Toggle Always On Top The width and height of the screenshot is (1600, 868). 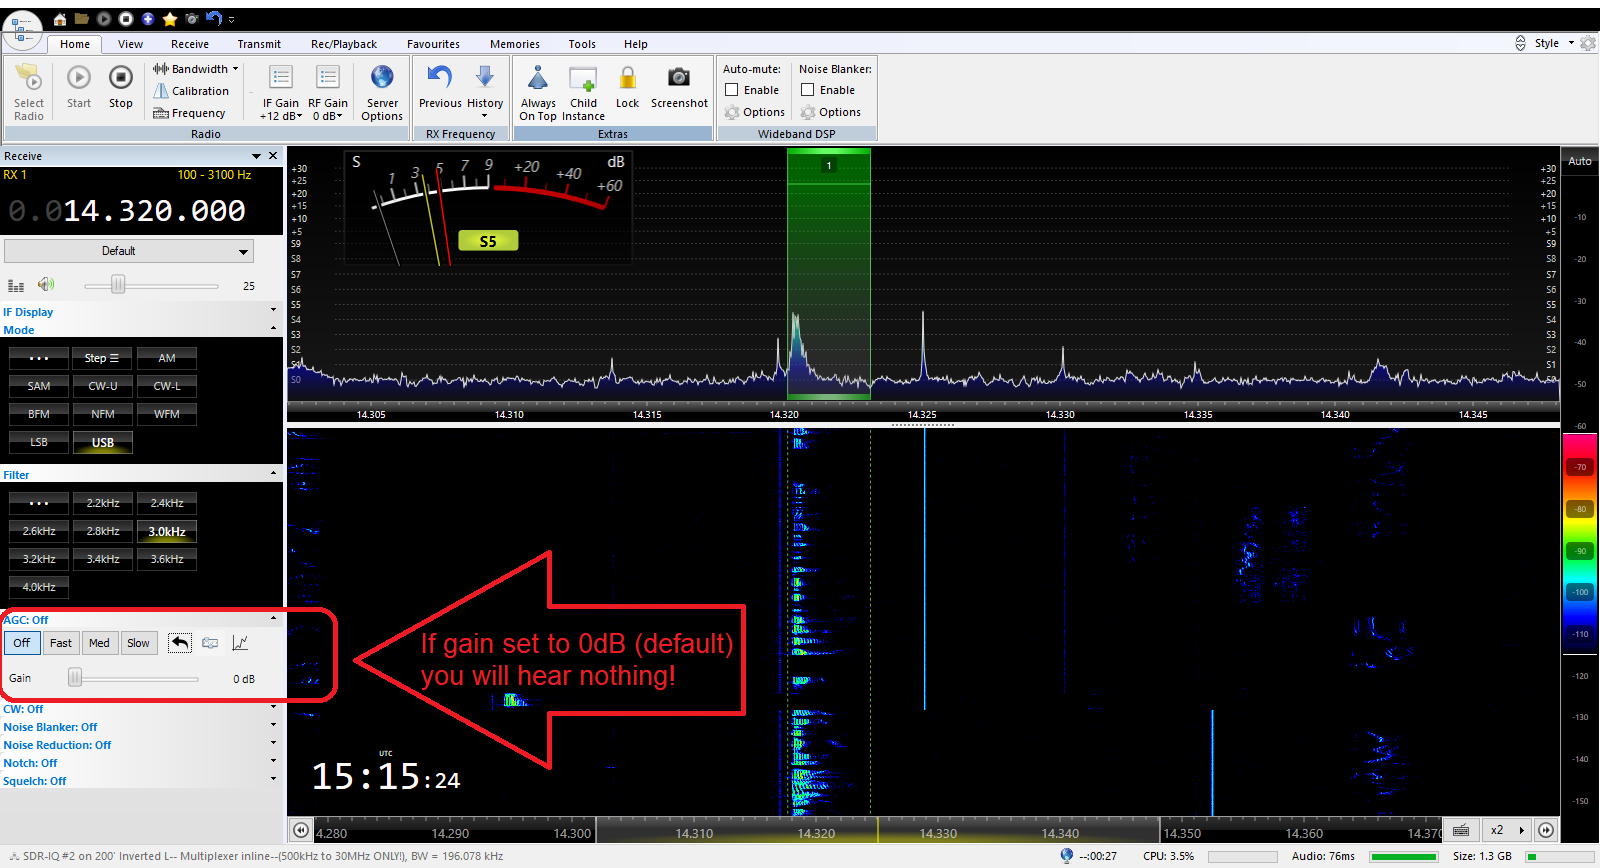pos(538,79)
